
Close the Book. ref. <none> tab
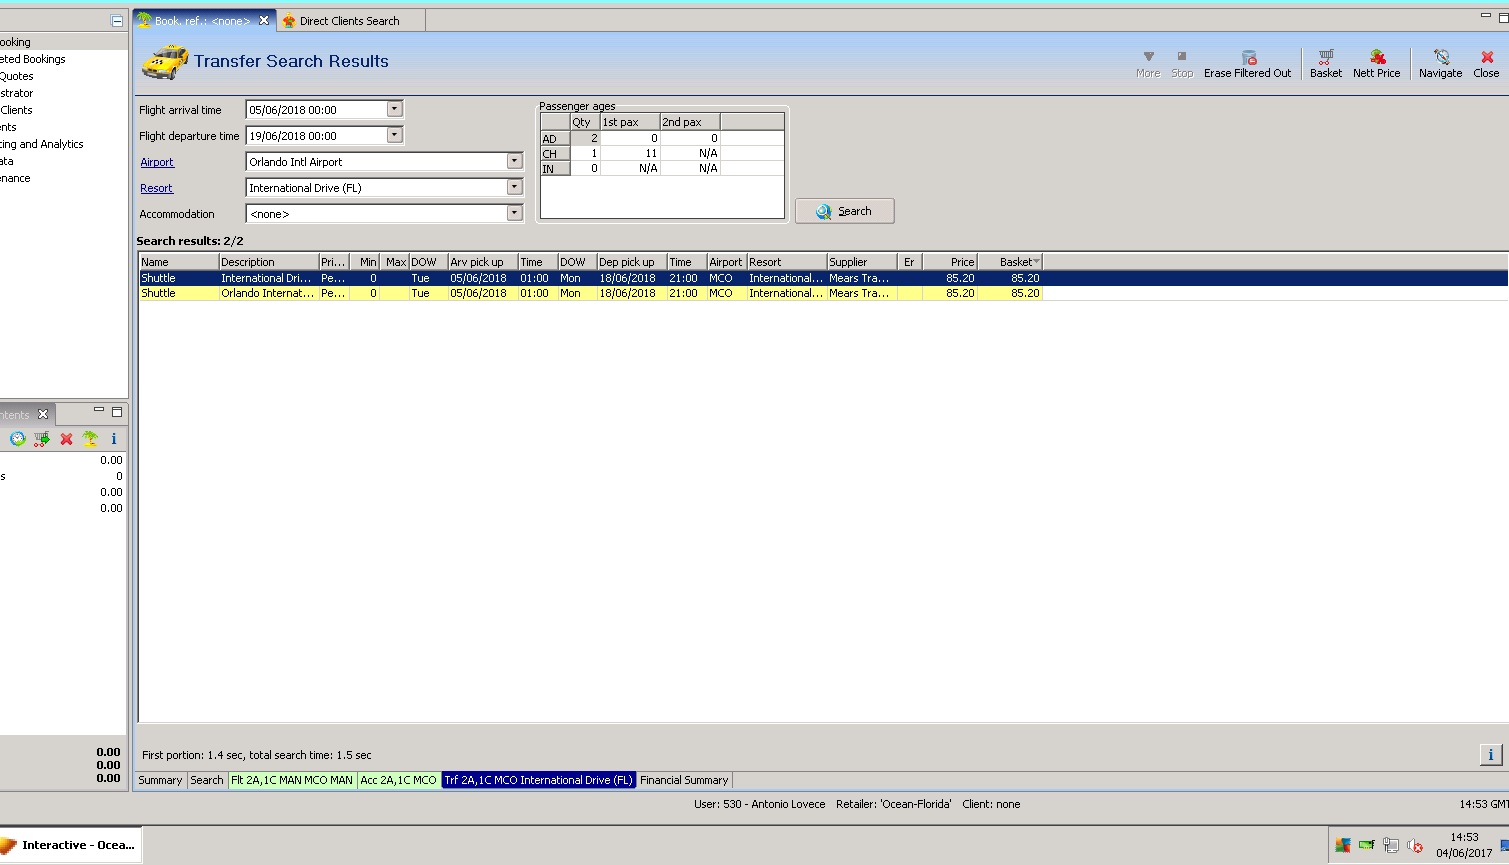pyautogui.click(x=264, y=20)
